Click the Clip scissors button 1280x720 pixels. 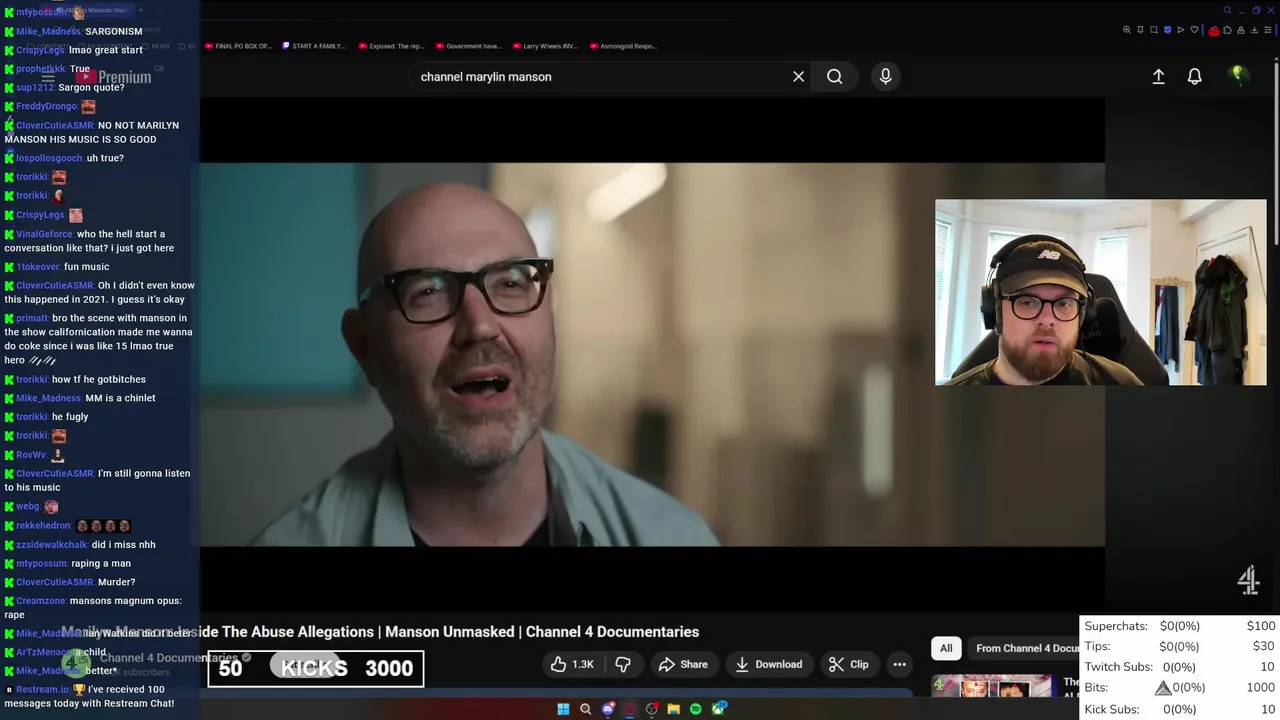[x=849, y=664]
